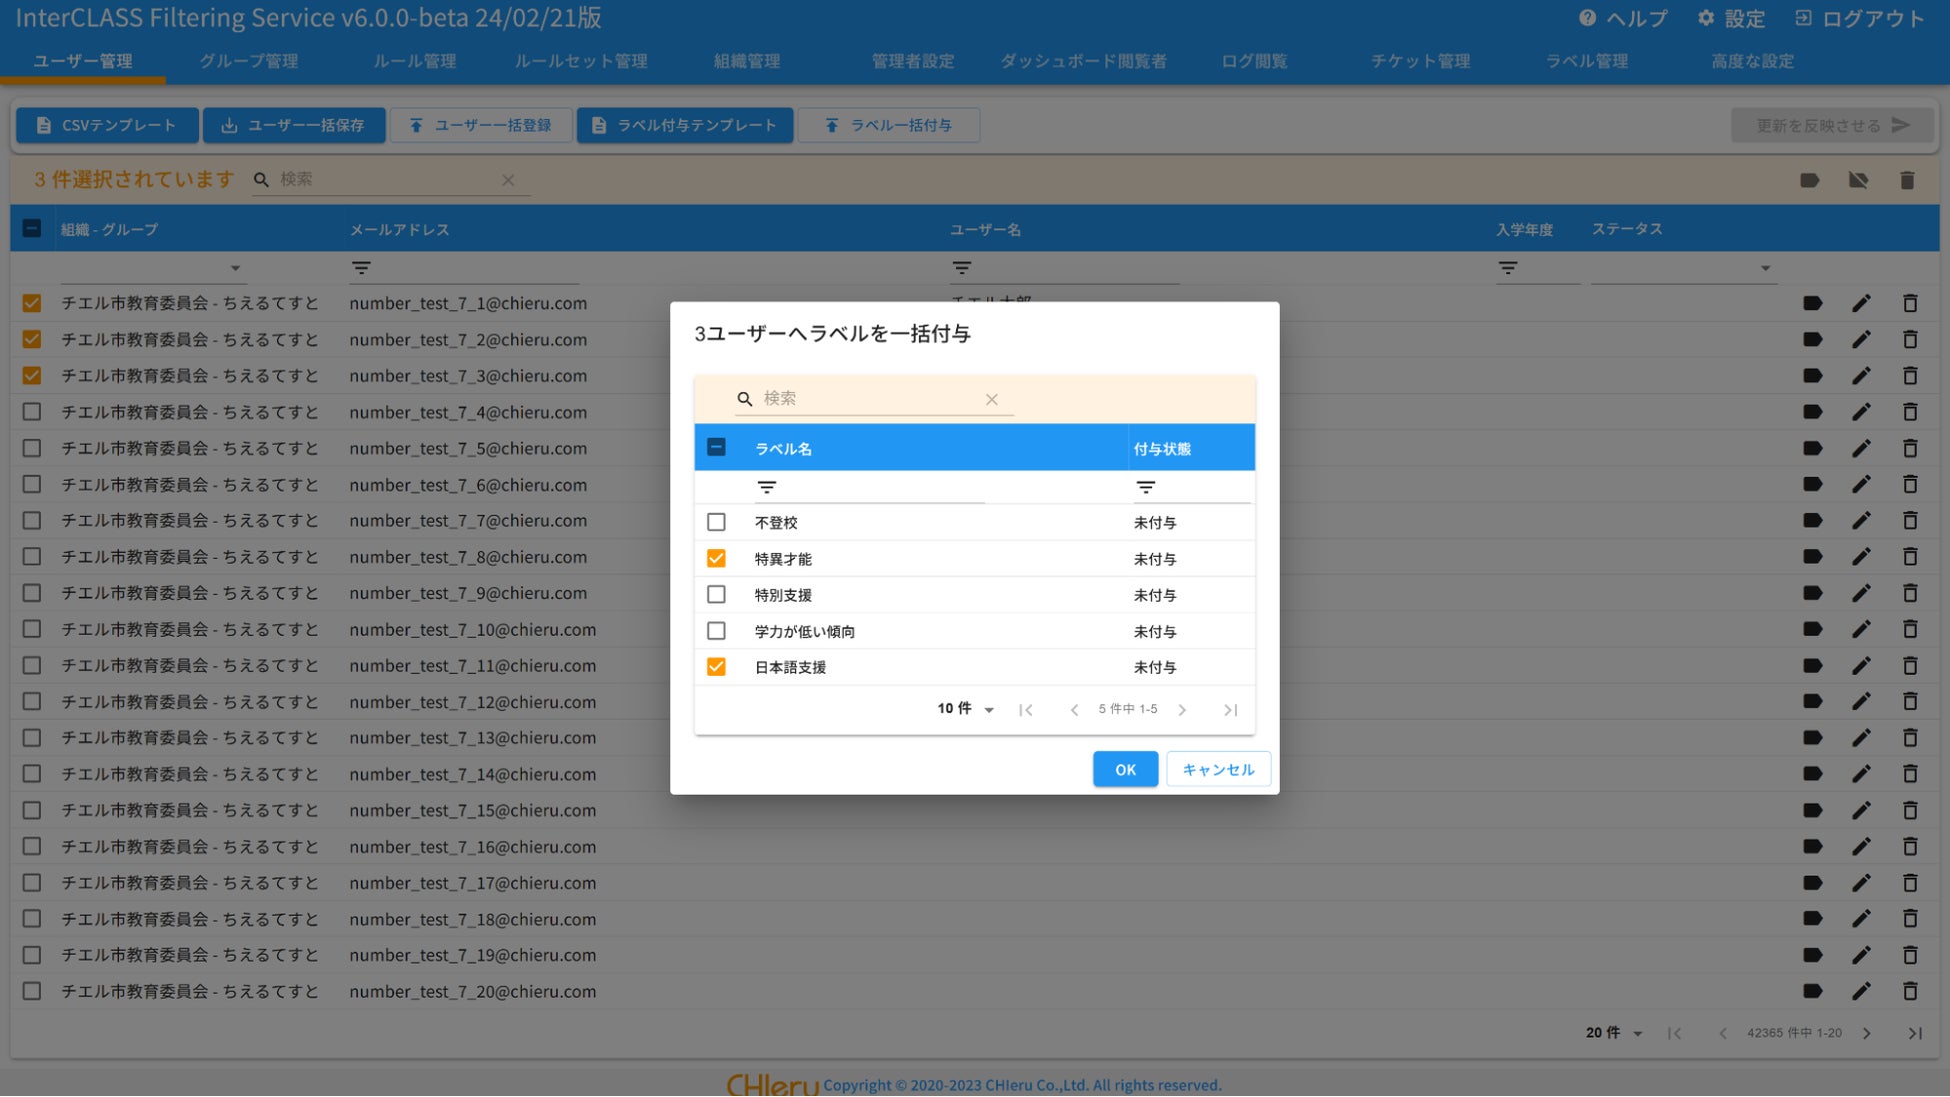Click trash icon for number_test_7_15 row

(x=1909, y=810)
